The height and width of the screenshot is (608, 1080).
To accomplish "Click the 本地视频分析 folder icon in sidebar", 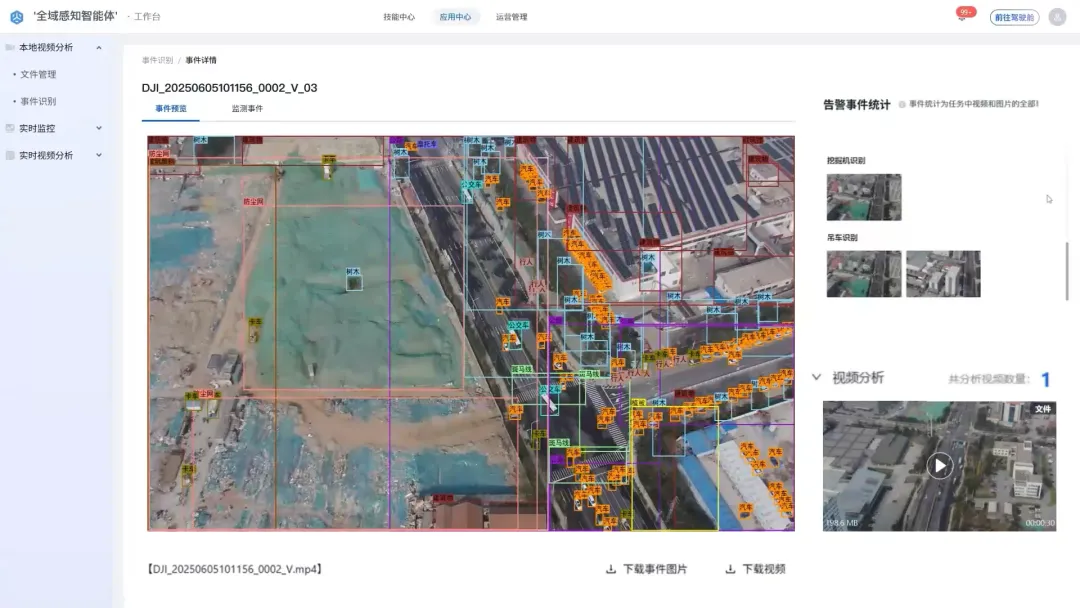I will tap(10, 48).
